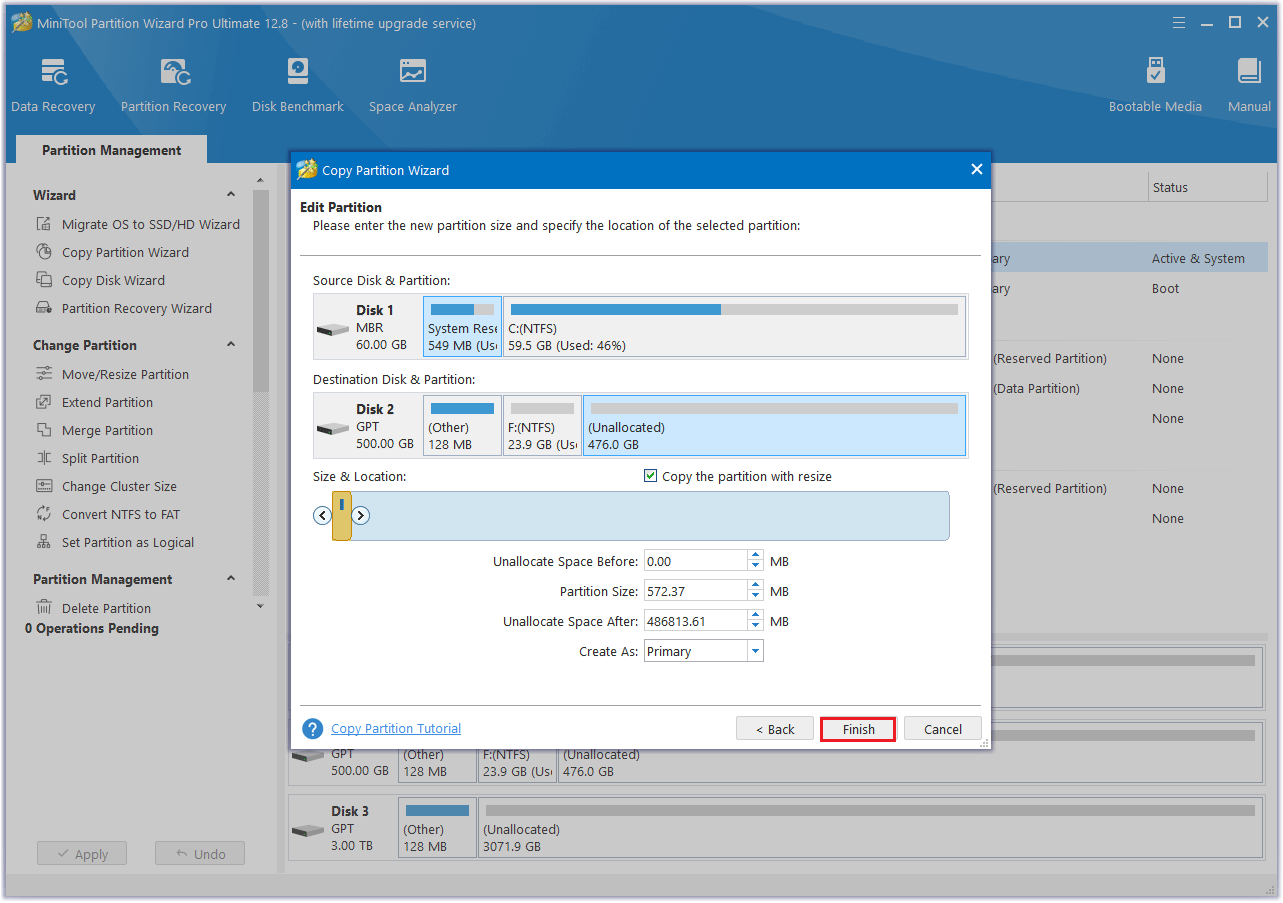Select (Other) 128 MB partition in destination Disk 2

462,425
